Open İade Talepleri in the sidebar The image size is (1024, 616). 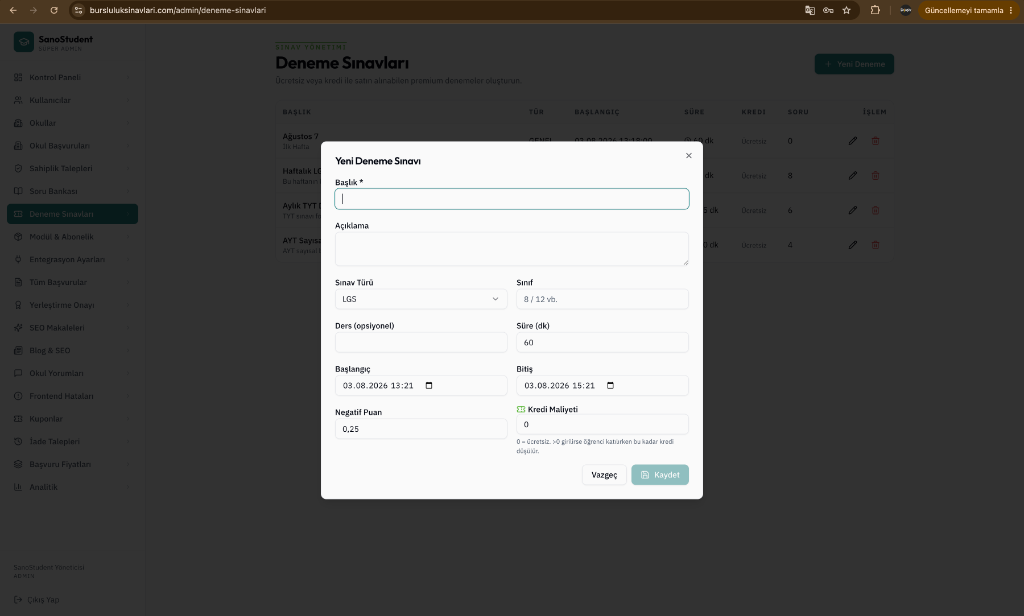(x=72, y=442)
